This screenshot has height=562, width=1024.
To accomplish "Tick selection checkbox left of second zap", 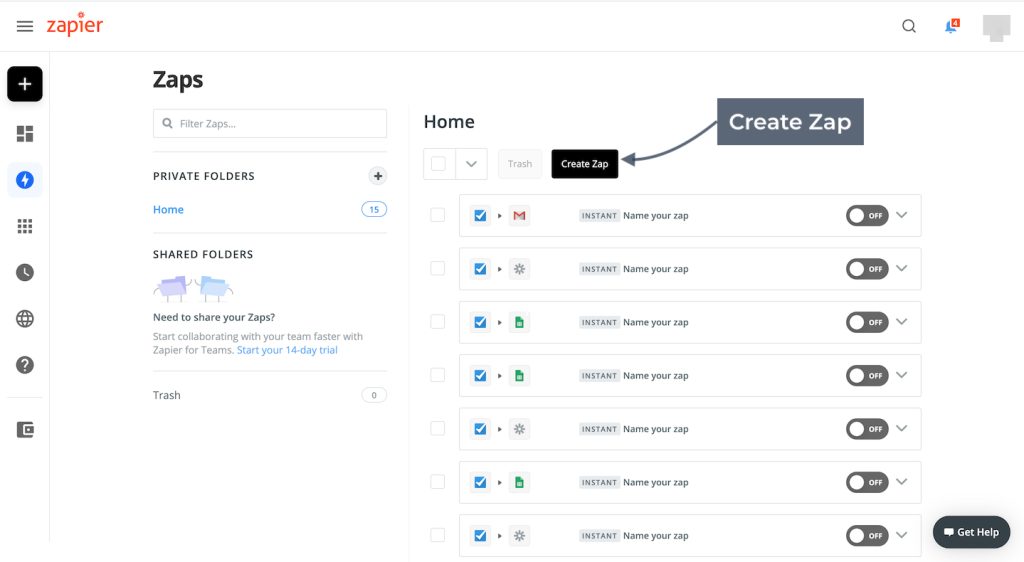I will click(438, 268).
